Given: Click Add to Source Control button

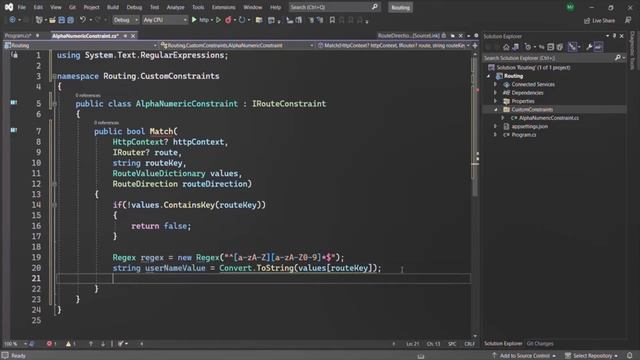Looking at the screenshot, I should [524, 356].
